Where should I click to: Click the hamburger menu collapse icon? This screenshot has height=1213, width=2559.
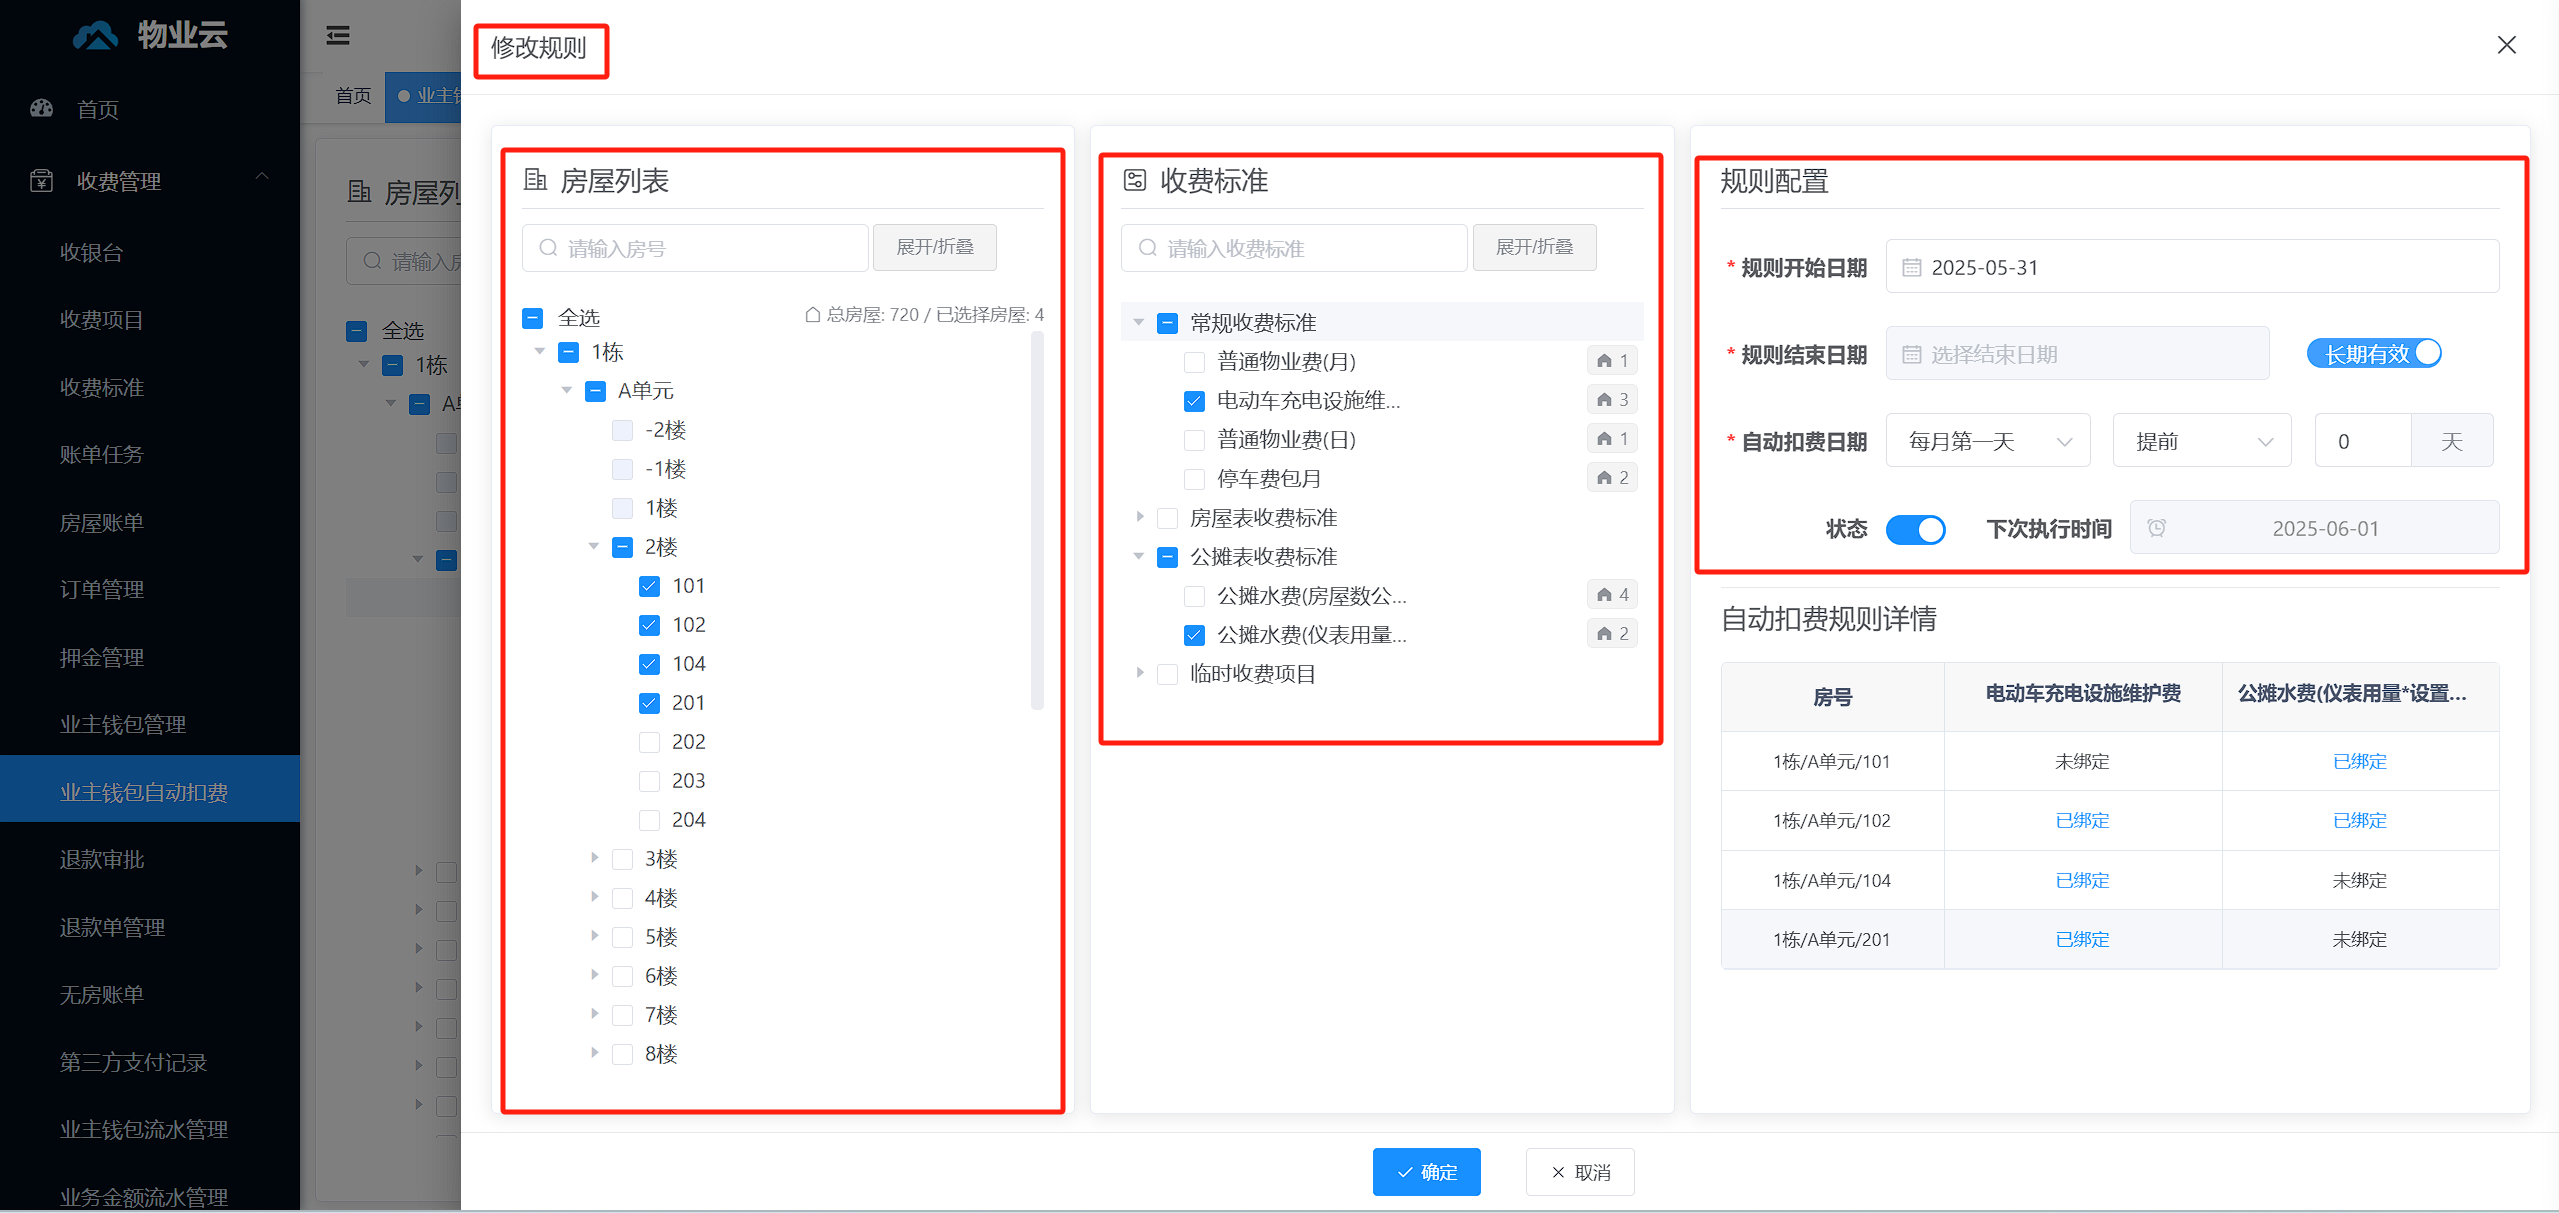338,36
